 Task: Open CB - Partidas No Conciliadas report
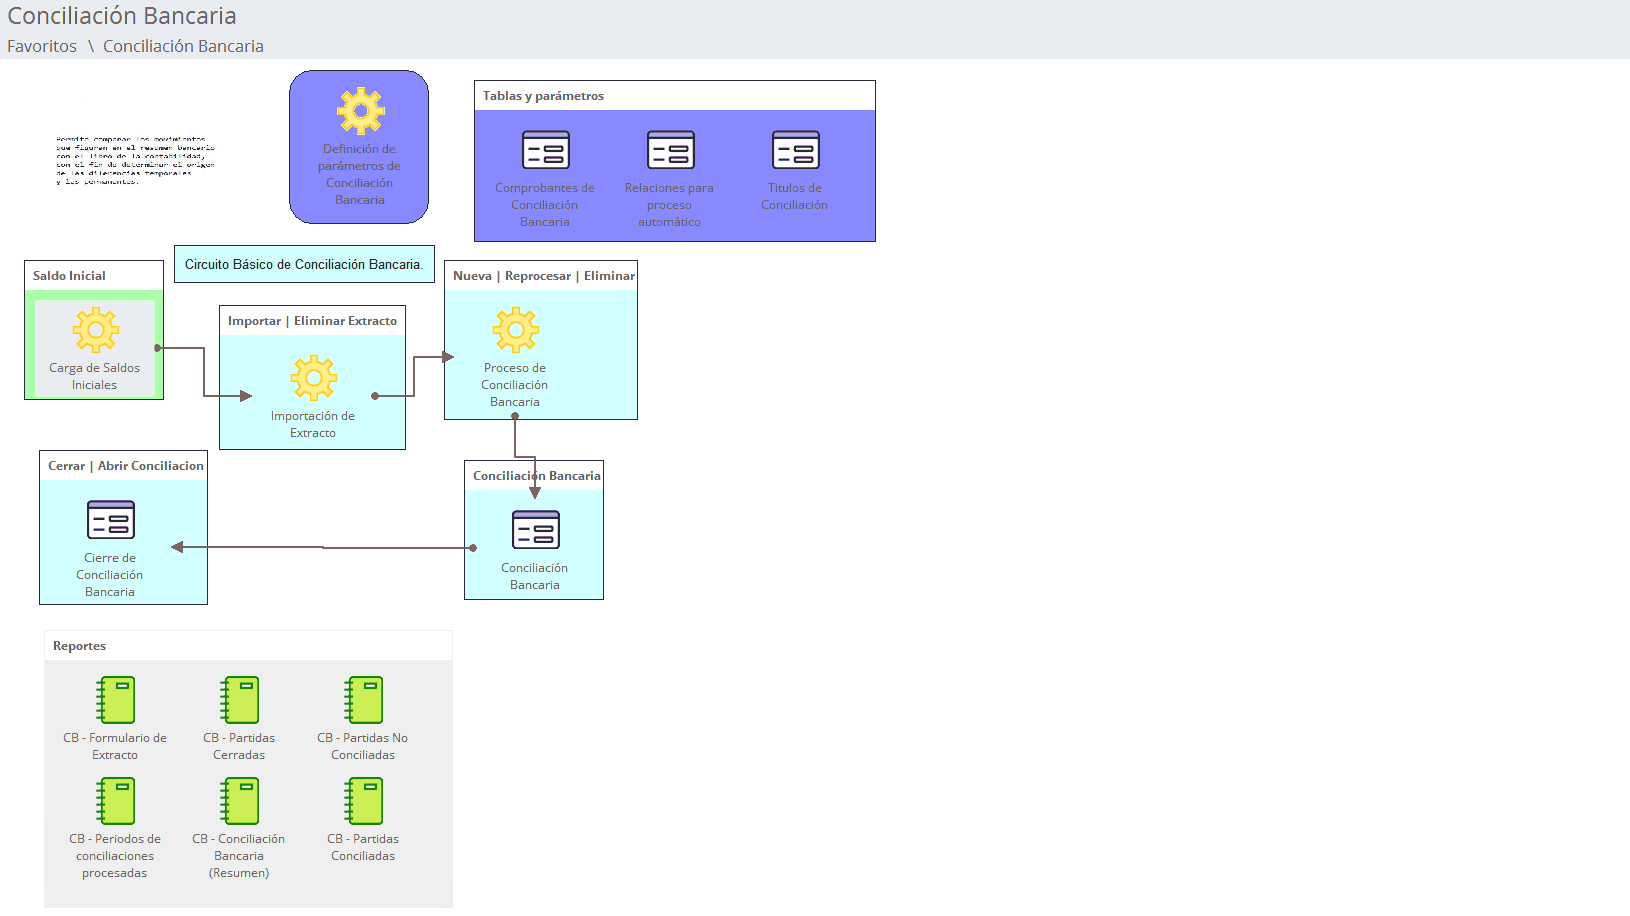(364, 700)
